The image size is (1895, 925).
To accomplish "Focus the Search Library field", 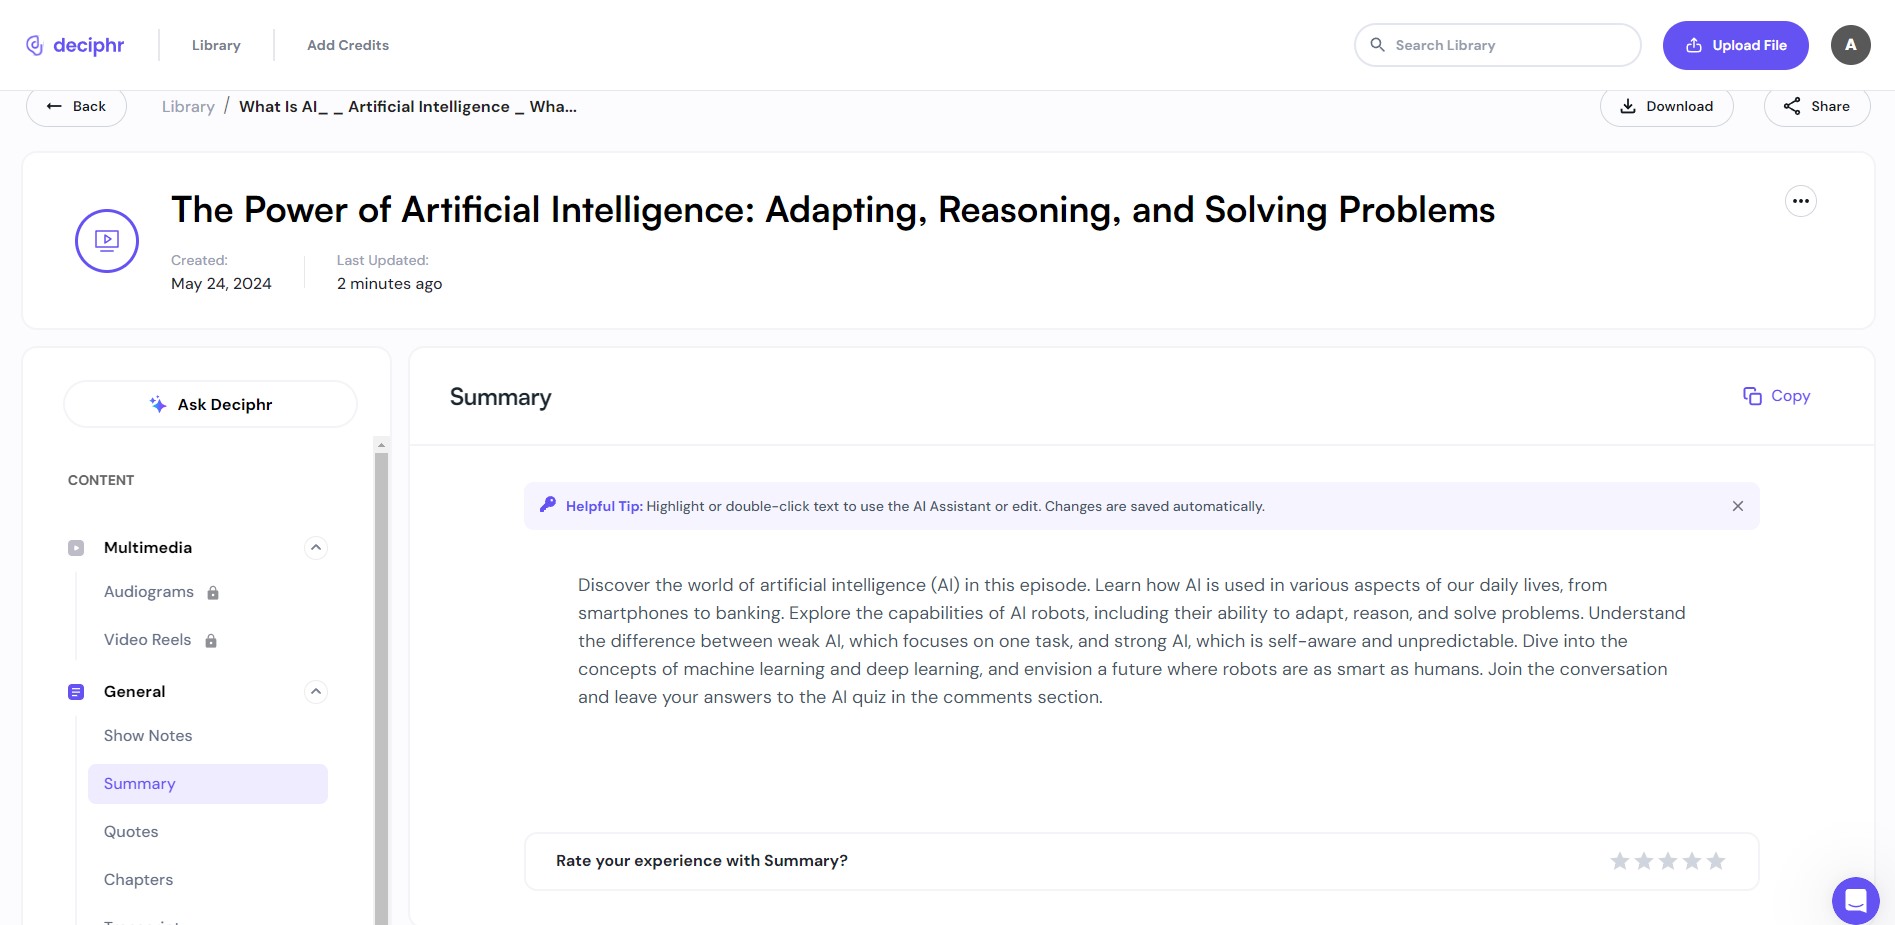I will point(1498,45).
